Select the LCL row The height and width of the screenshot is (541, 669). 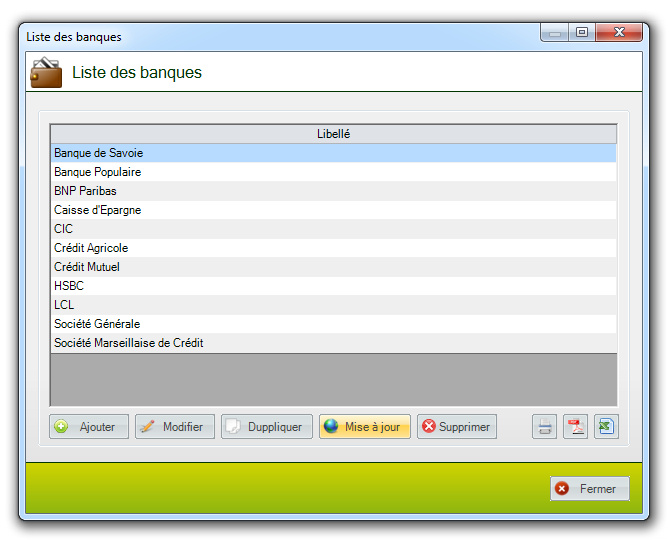333,305
